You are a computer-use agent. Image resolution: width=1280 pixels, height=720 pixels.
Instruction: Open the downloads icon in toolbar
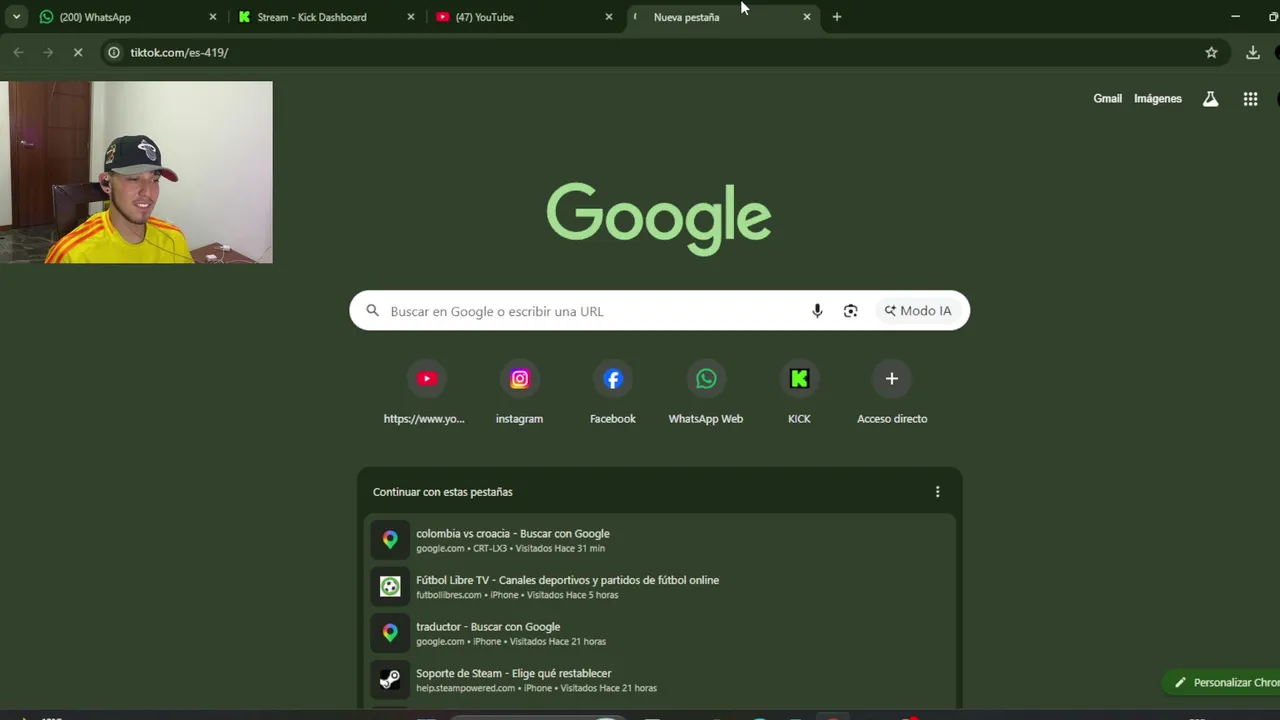(x=1252, y=52)
